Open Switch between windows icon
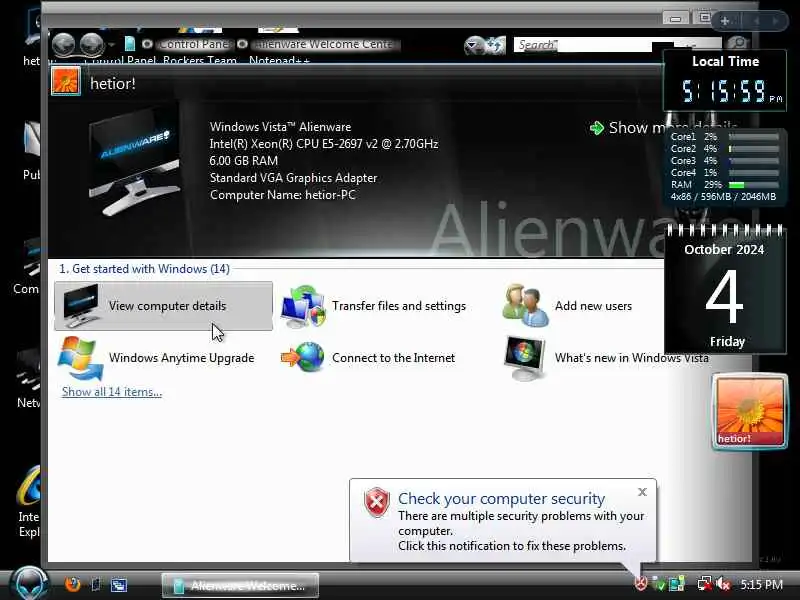Screen dimensions: 800x600 (119, 585)
